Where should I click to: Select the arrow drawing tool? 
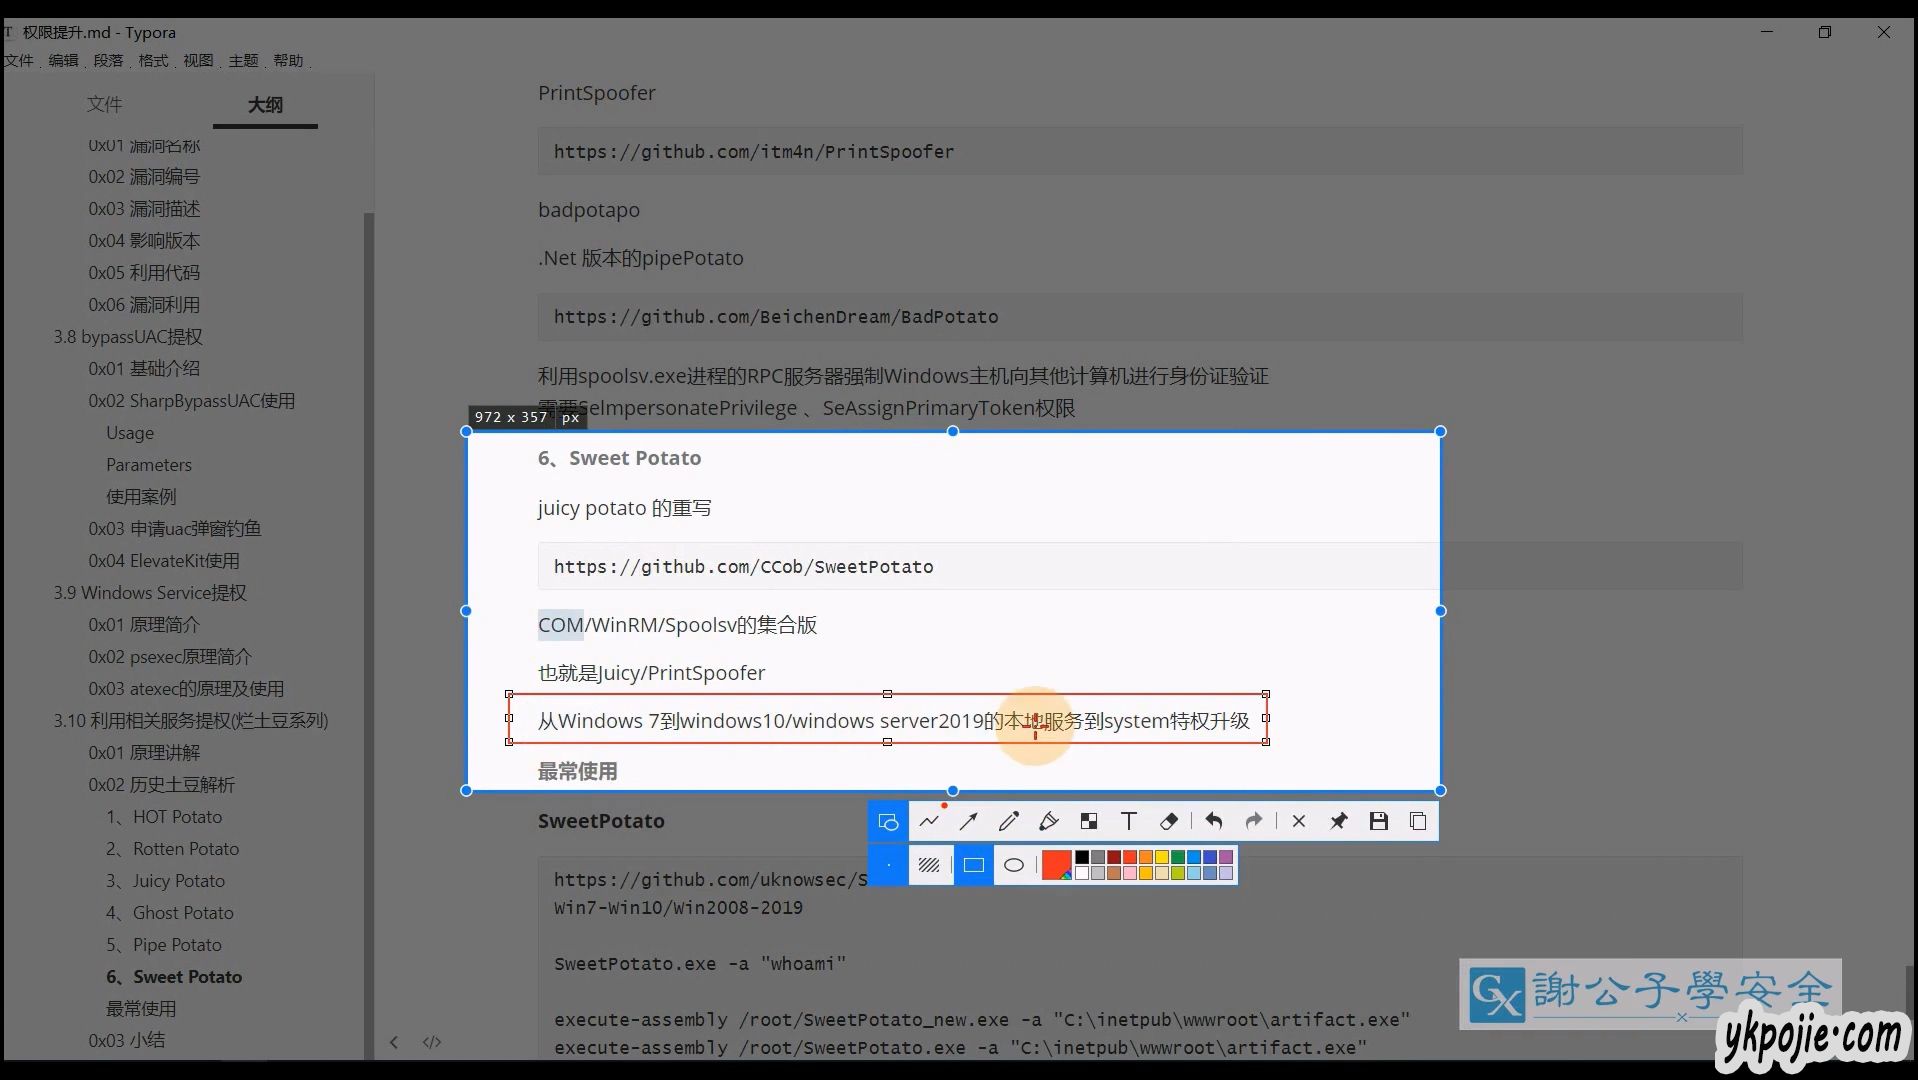[x=968, y=821]
